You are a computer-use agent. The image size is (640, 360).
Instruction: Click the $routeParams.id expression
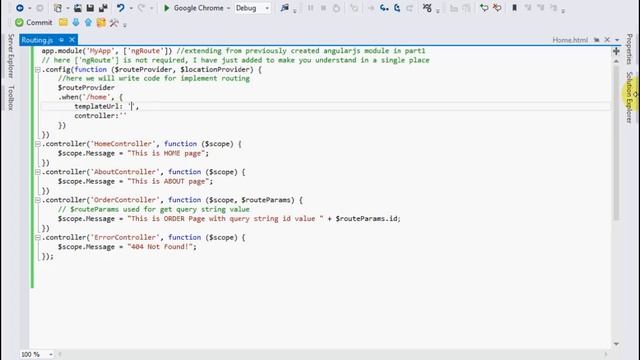(366, 219)
